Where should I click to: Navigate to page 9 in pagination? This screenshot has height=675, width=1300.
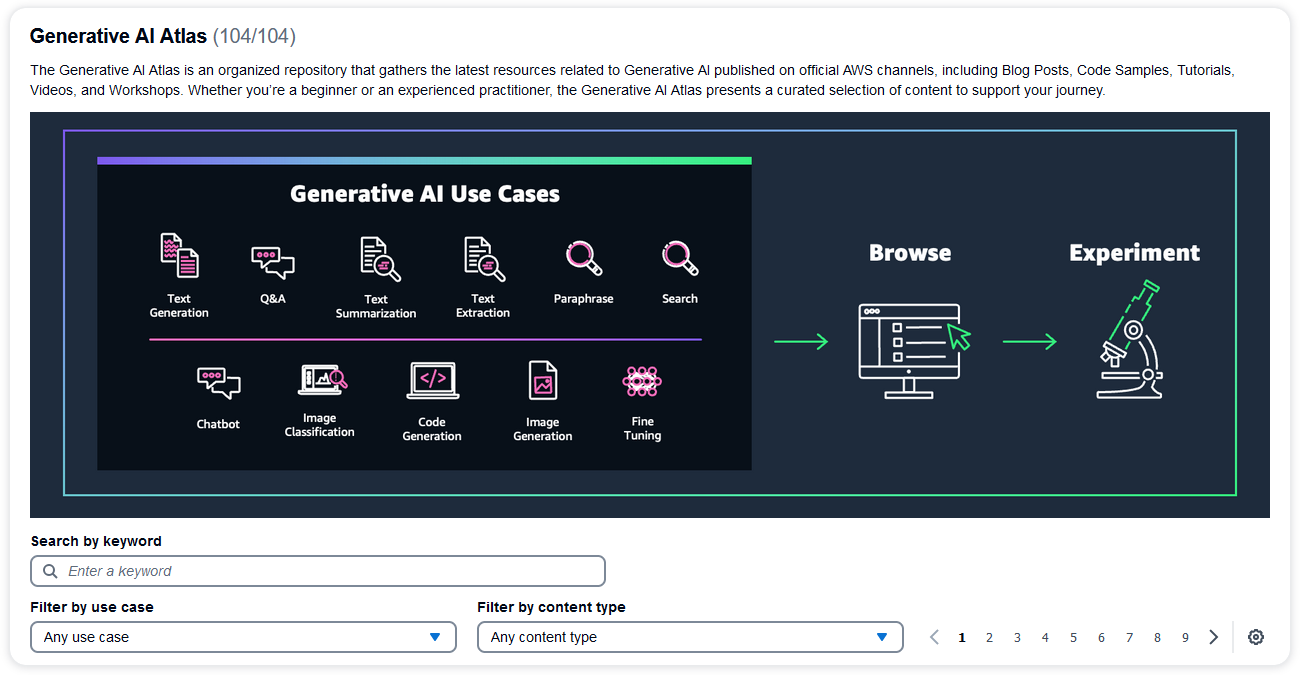(1185, 637)
